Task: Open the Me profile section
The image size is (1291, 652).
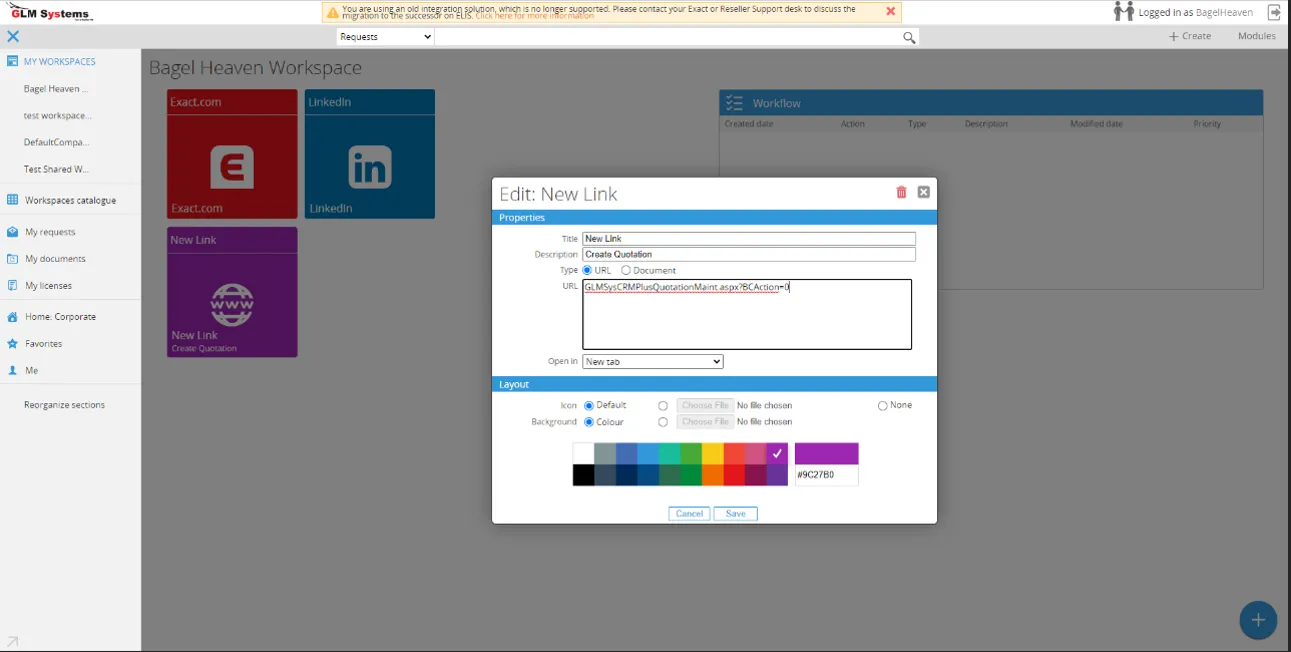Action: [x=38, y=372]
